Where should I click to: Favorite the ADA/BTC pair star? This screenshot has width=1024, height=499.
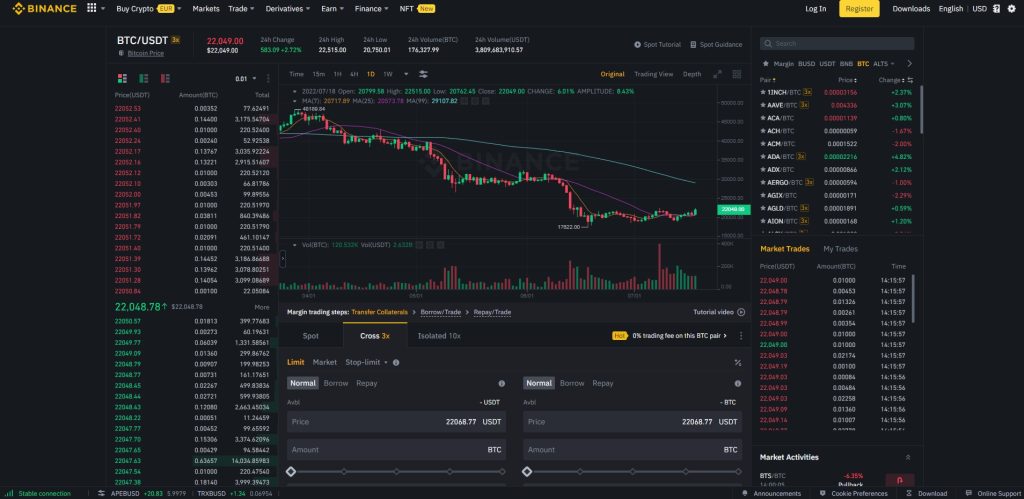click(x=763, y=157)
